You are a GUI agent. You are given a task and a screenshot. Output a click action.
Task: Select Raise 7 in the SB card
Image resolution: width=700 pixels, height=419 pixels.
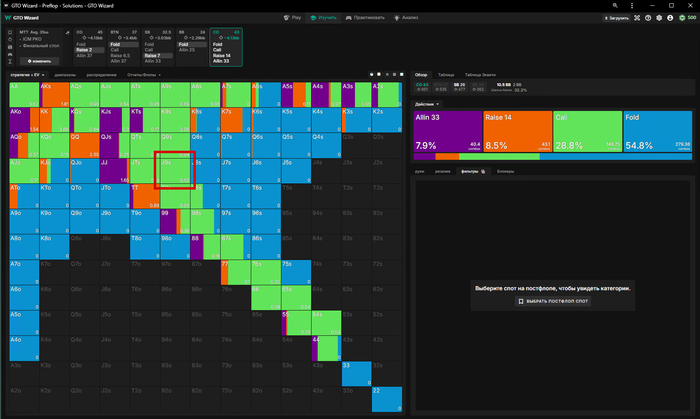click(x=158, y=56)
